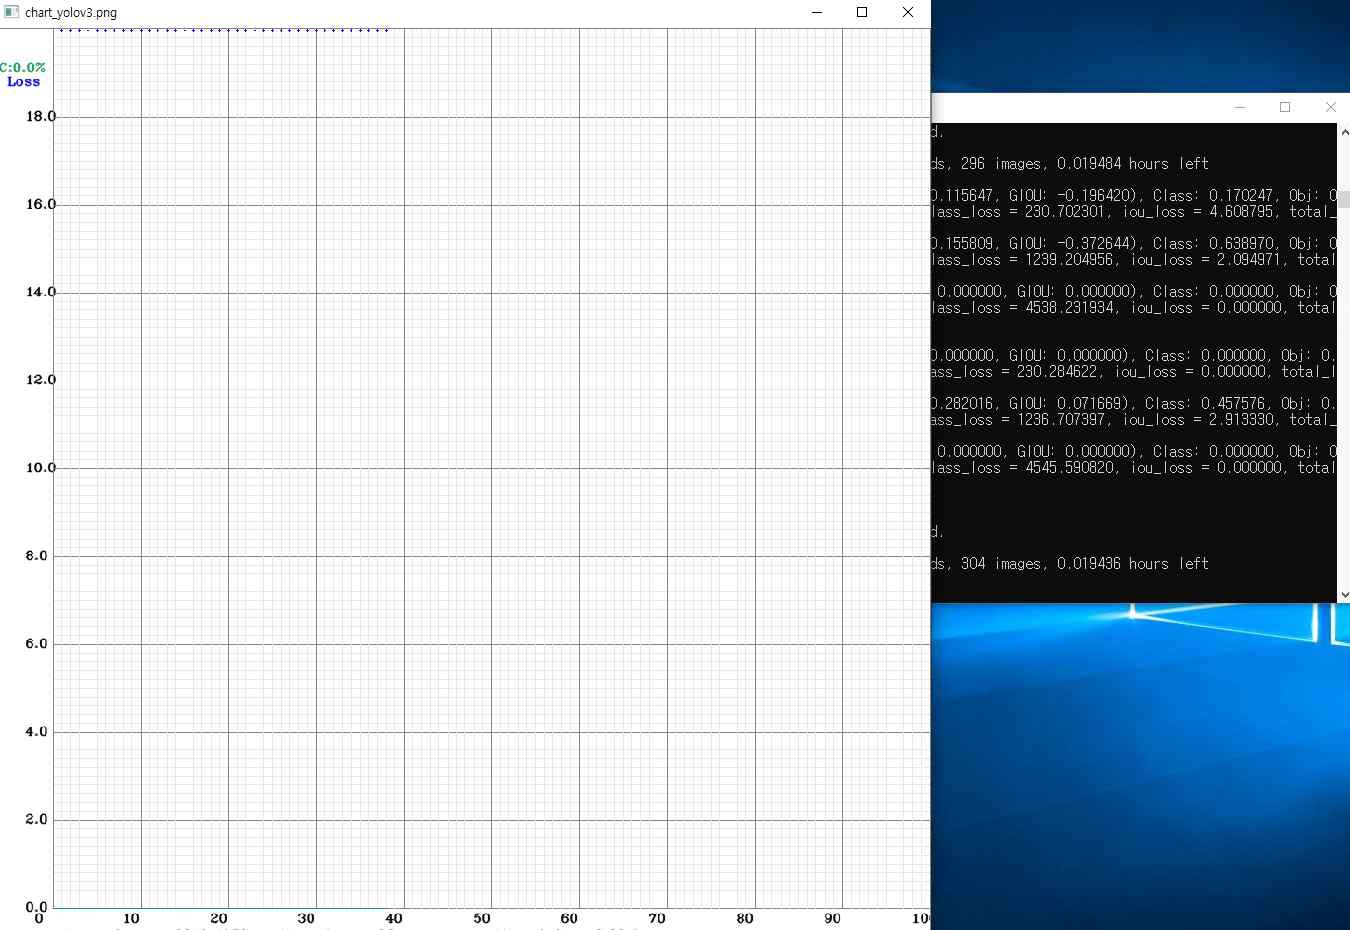Click the 70 x-axis label
The width and height of the screenshot is (1350, 930).
tap(657, 918)
